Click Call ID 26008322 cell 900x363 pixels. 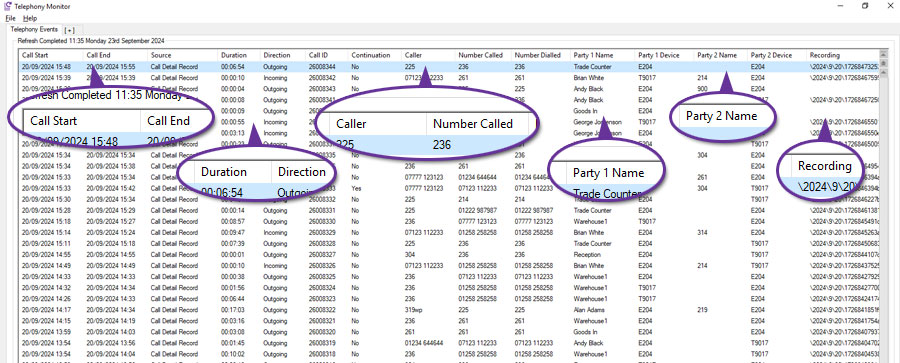pyautogui.click(x=322, y=310)
